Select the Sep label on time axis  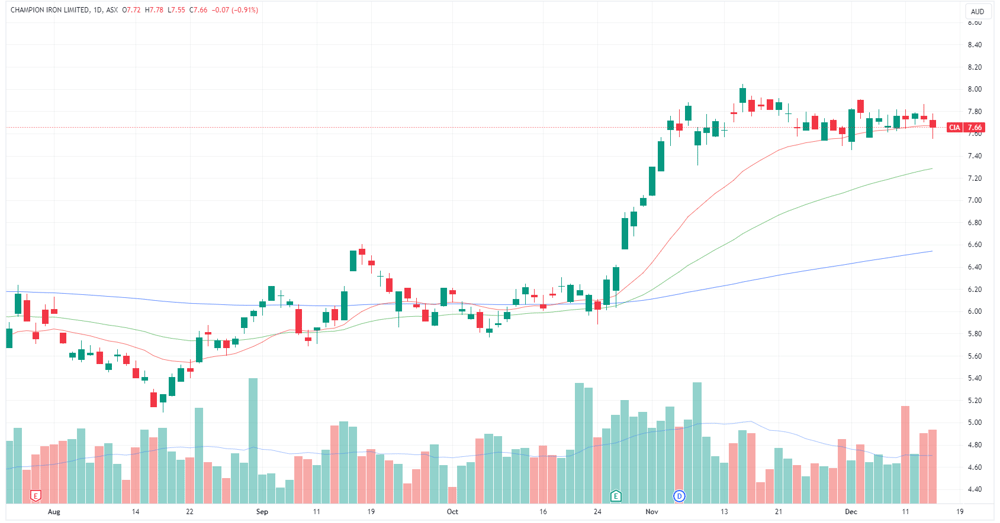(262, 512)
